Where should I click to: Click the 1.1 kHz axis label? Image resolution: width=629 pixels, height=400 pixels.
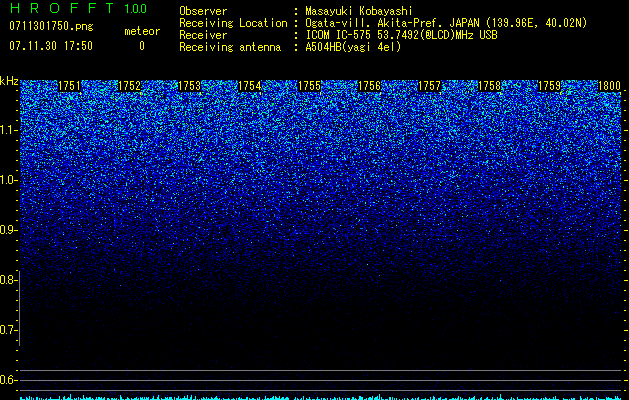[7, 130]
